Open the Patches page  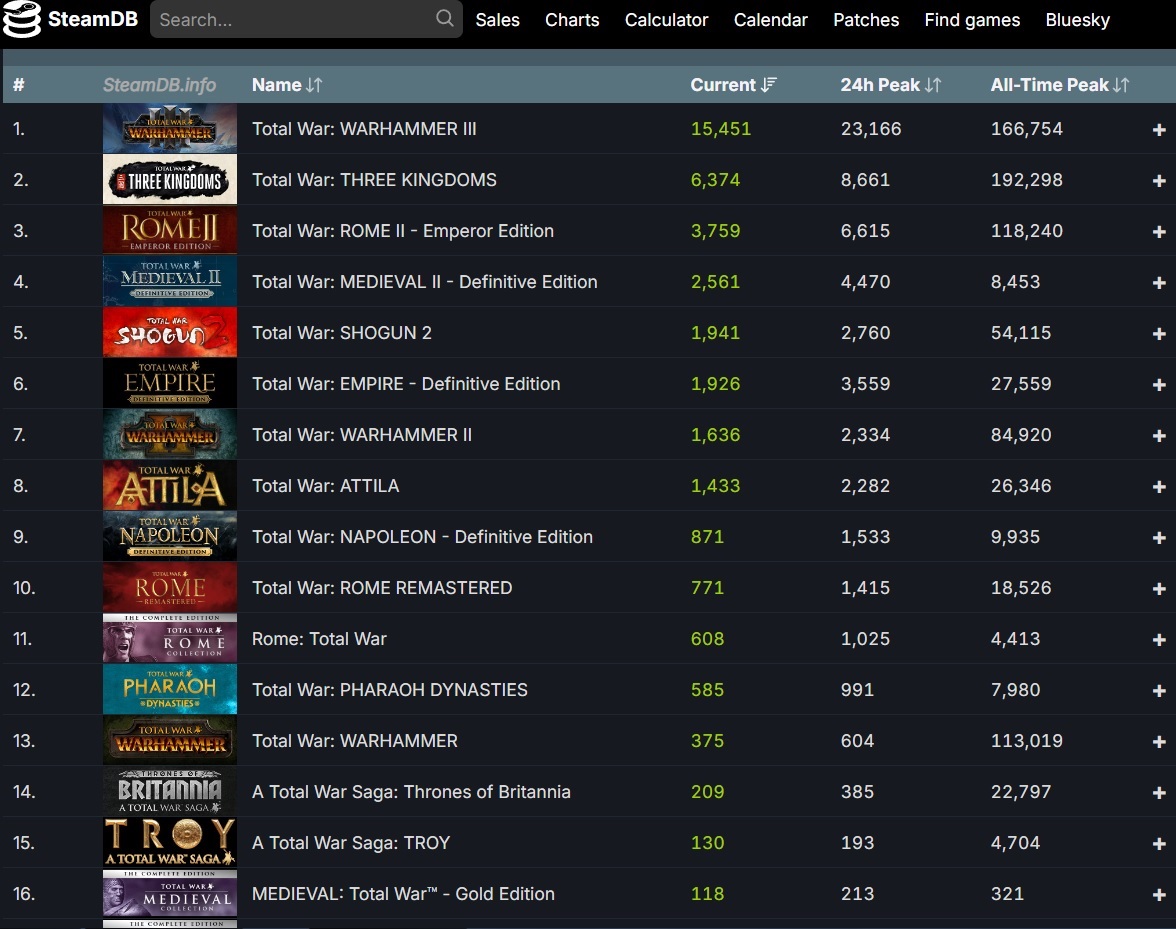[866, 20]
